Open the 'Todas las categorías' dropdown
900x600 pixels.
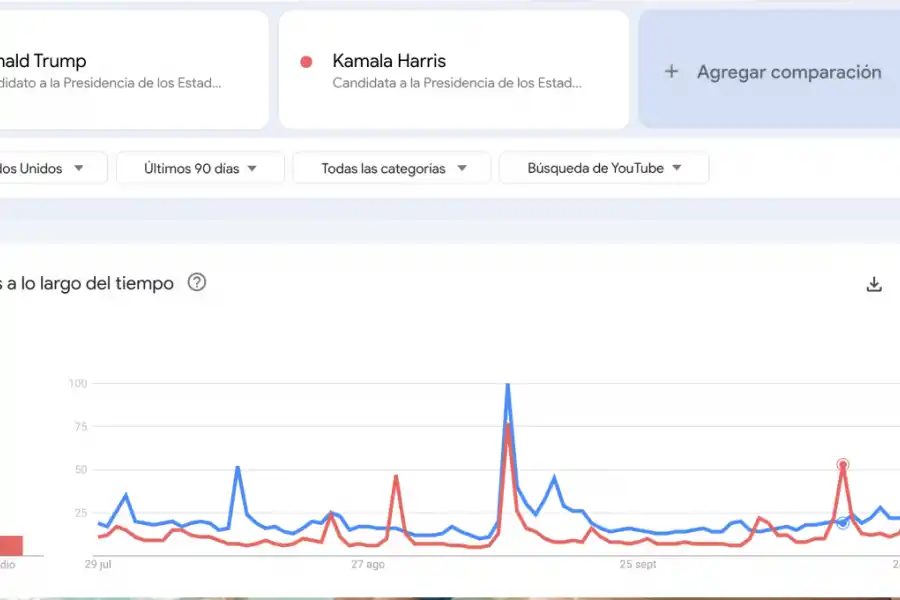(x=391, y=168)
